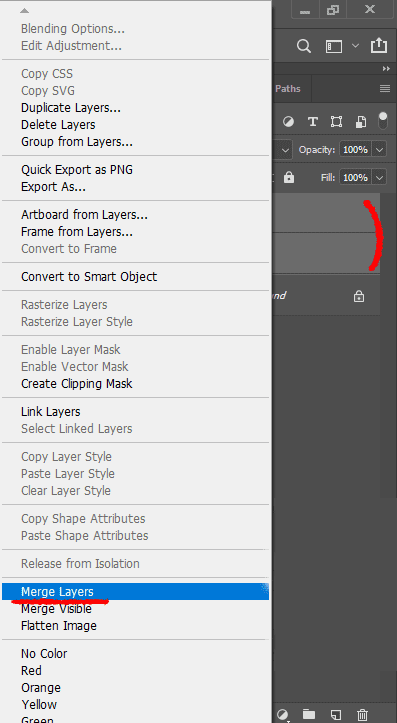Open the blend mode dropdown arrow
The width and height of the screenshot is (397, 723).
click(x=285, y=150)
